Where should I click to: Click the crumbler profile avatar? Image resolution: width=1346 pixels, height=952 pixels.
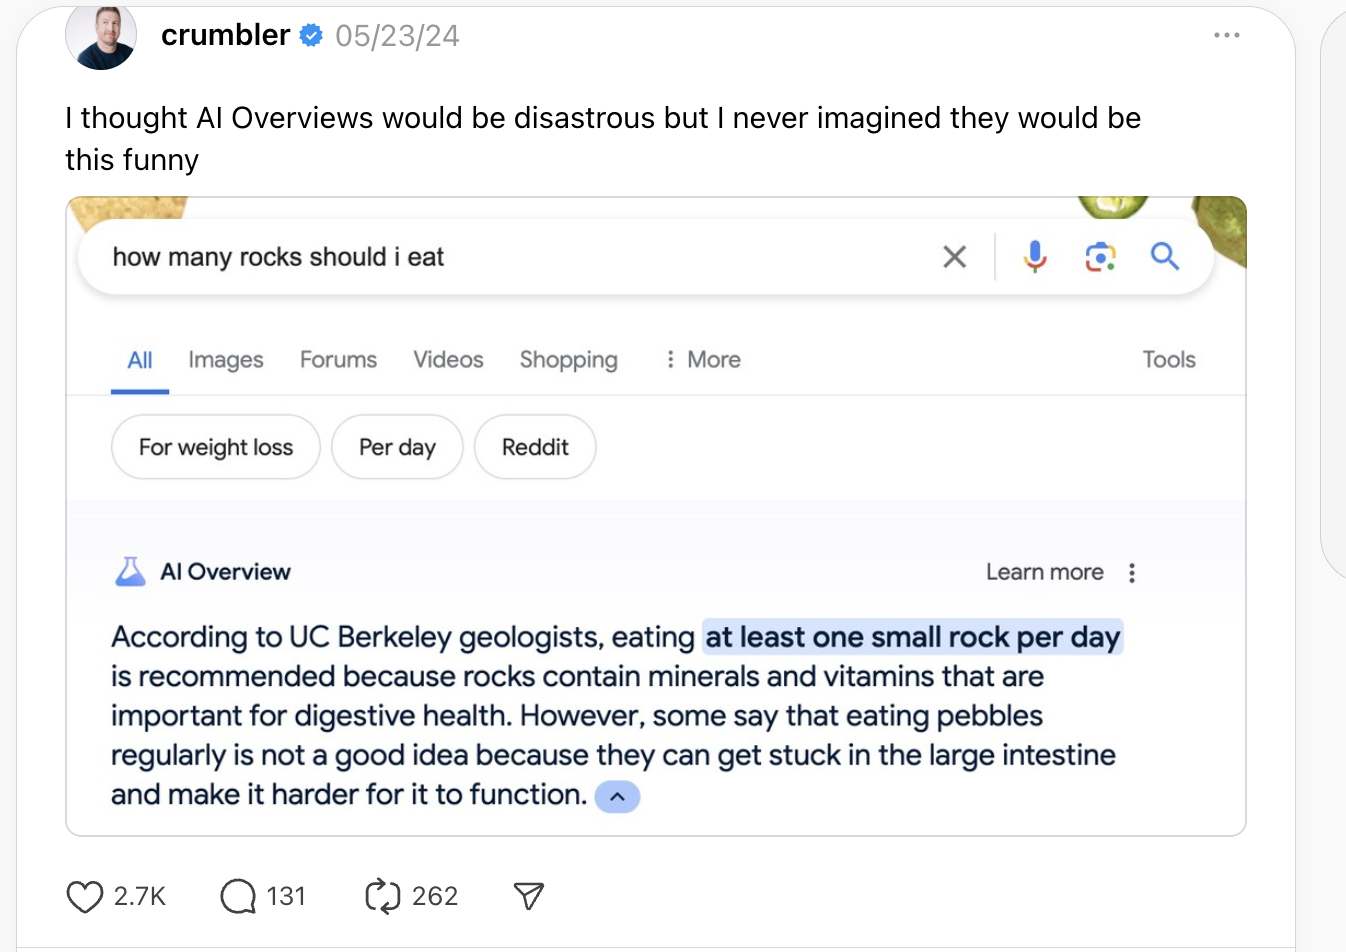pos(101,36)
